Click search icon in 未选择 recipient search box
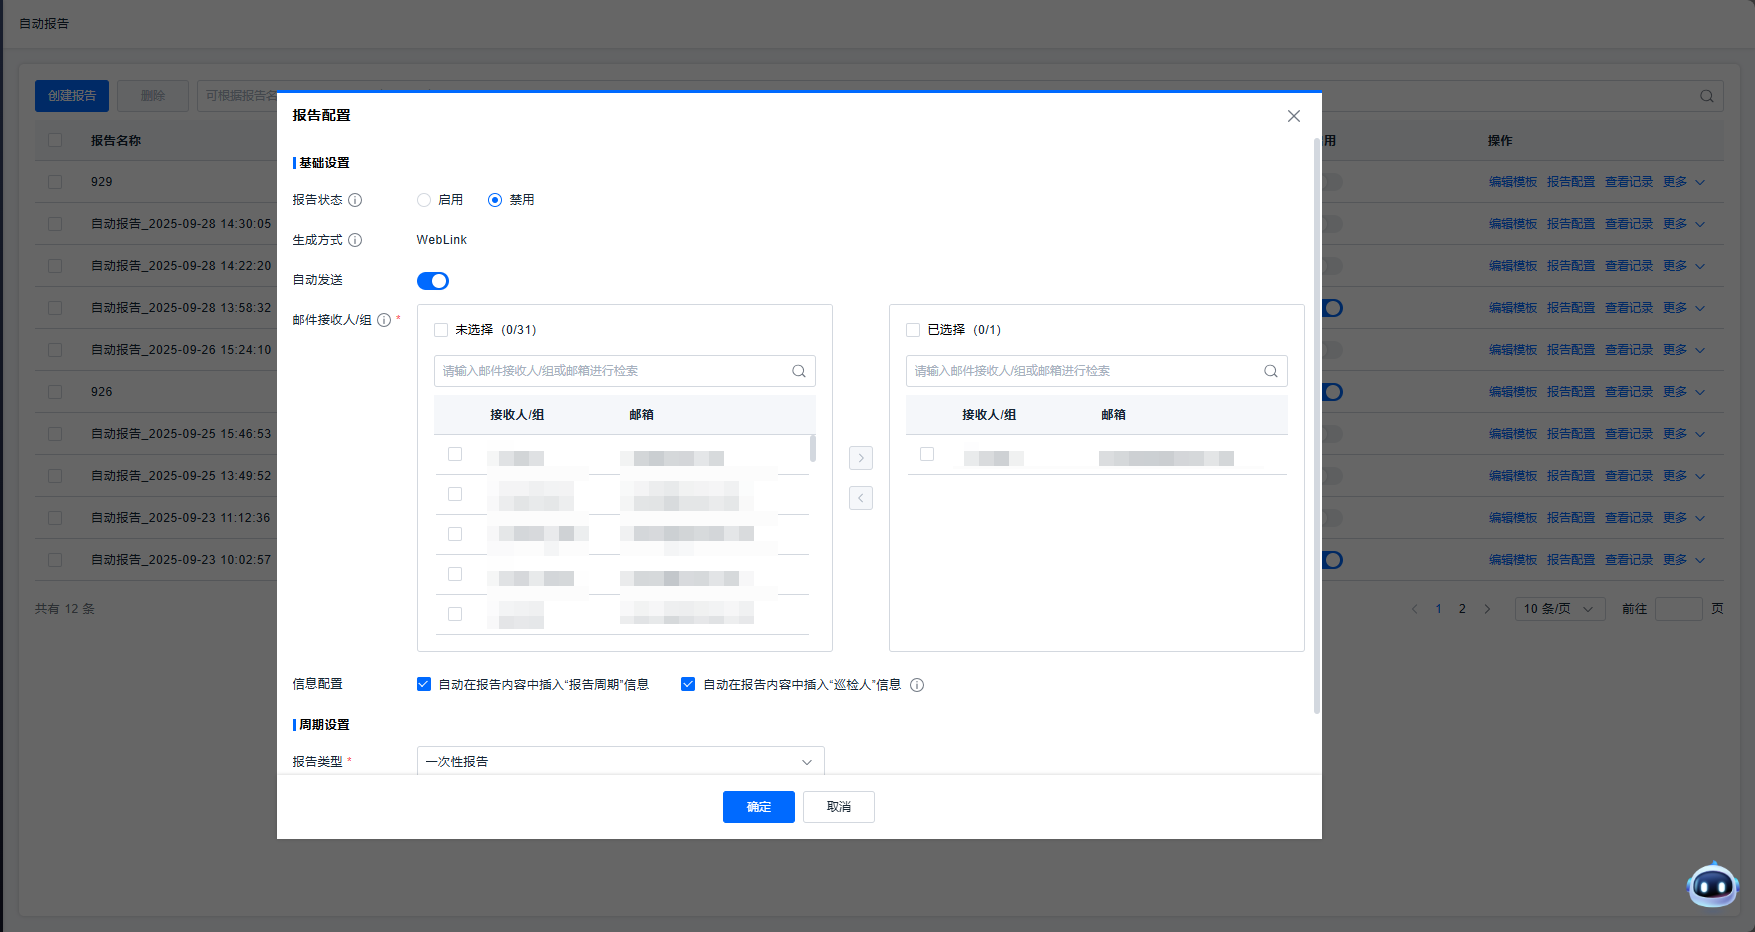Screen dimensions: 1755x932 coord(799,371)
